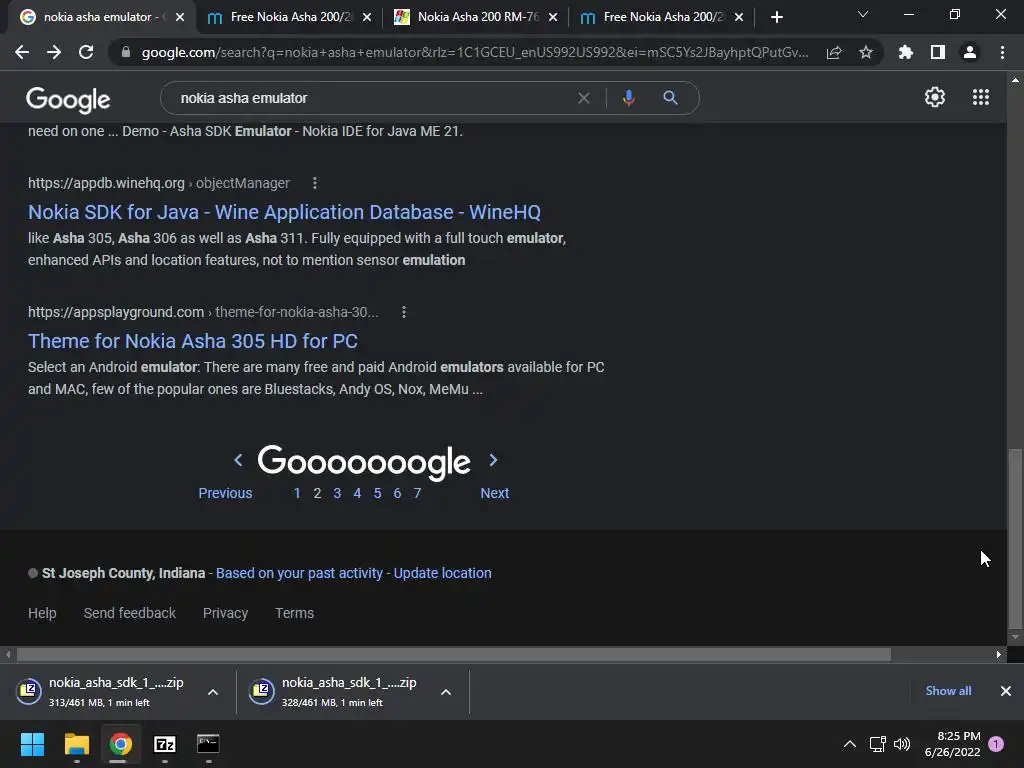This screenshot has width=1024, height=768.
Task: Go to results page 7
Action: [417, 493]
